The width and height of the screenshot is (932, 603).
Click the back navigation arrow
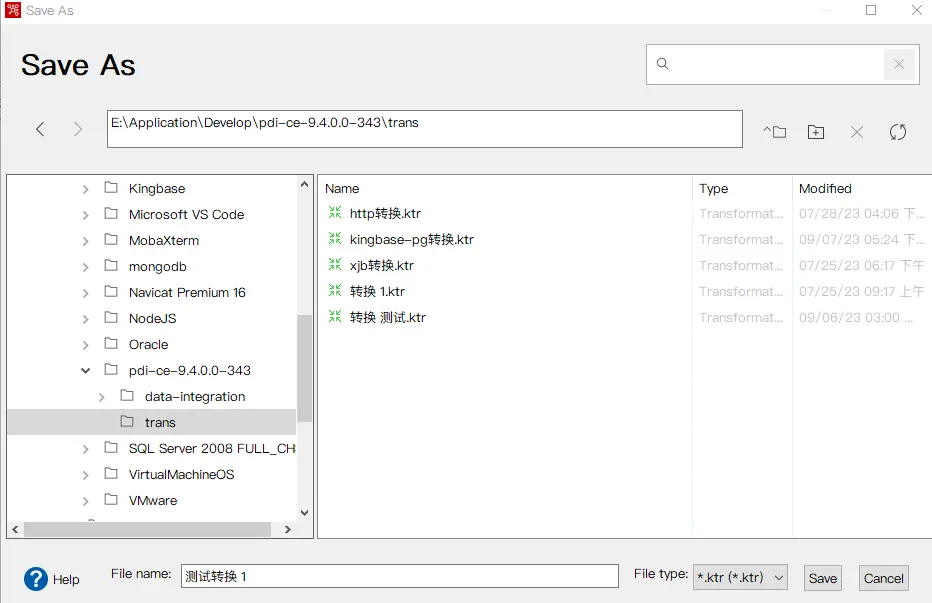pyautogui.click(x=40, y=129)
